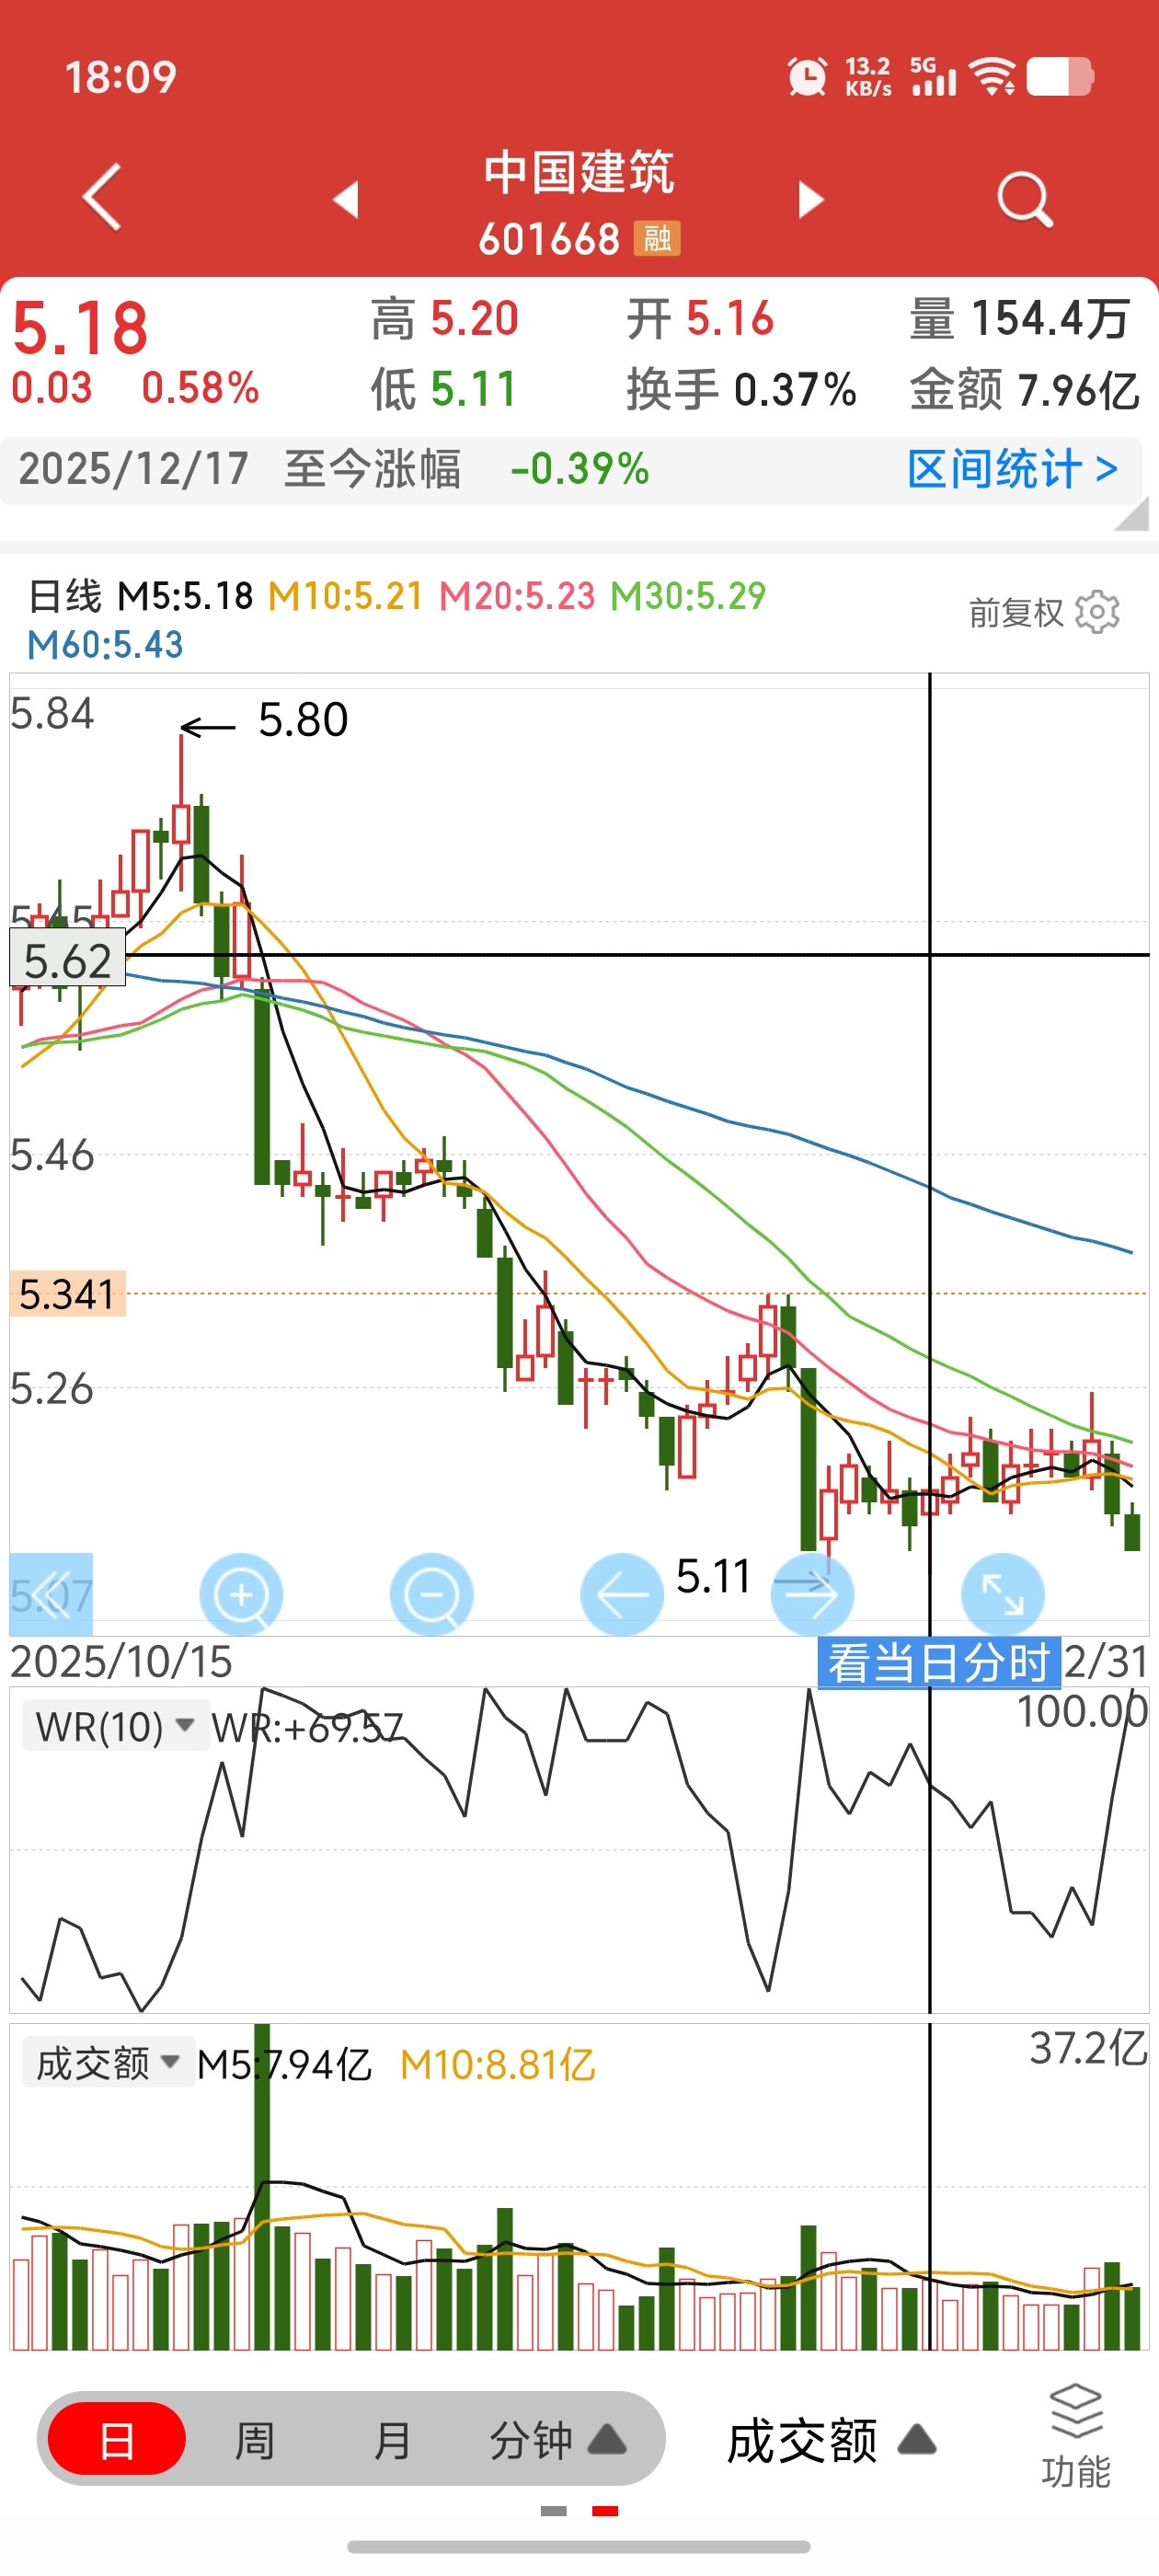Expand bottom 成交额 indicator selector
This screenshot has height=2576, width=1159.
pos(831,2441)
